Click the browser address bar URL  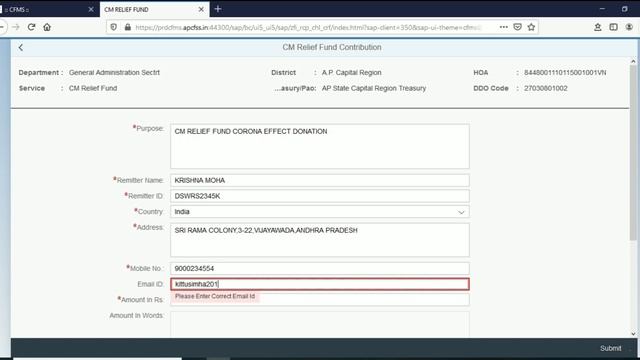(308, 27)
